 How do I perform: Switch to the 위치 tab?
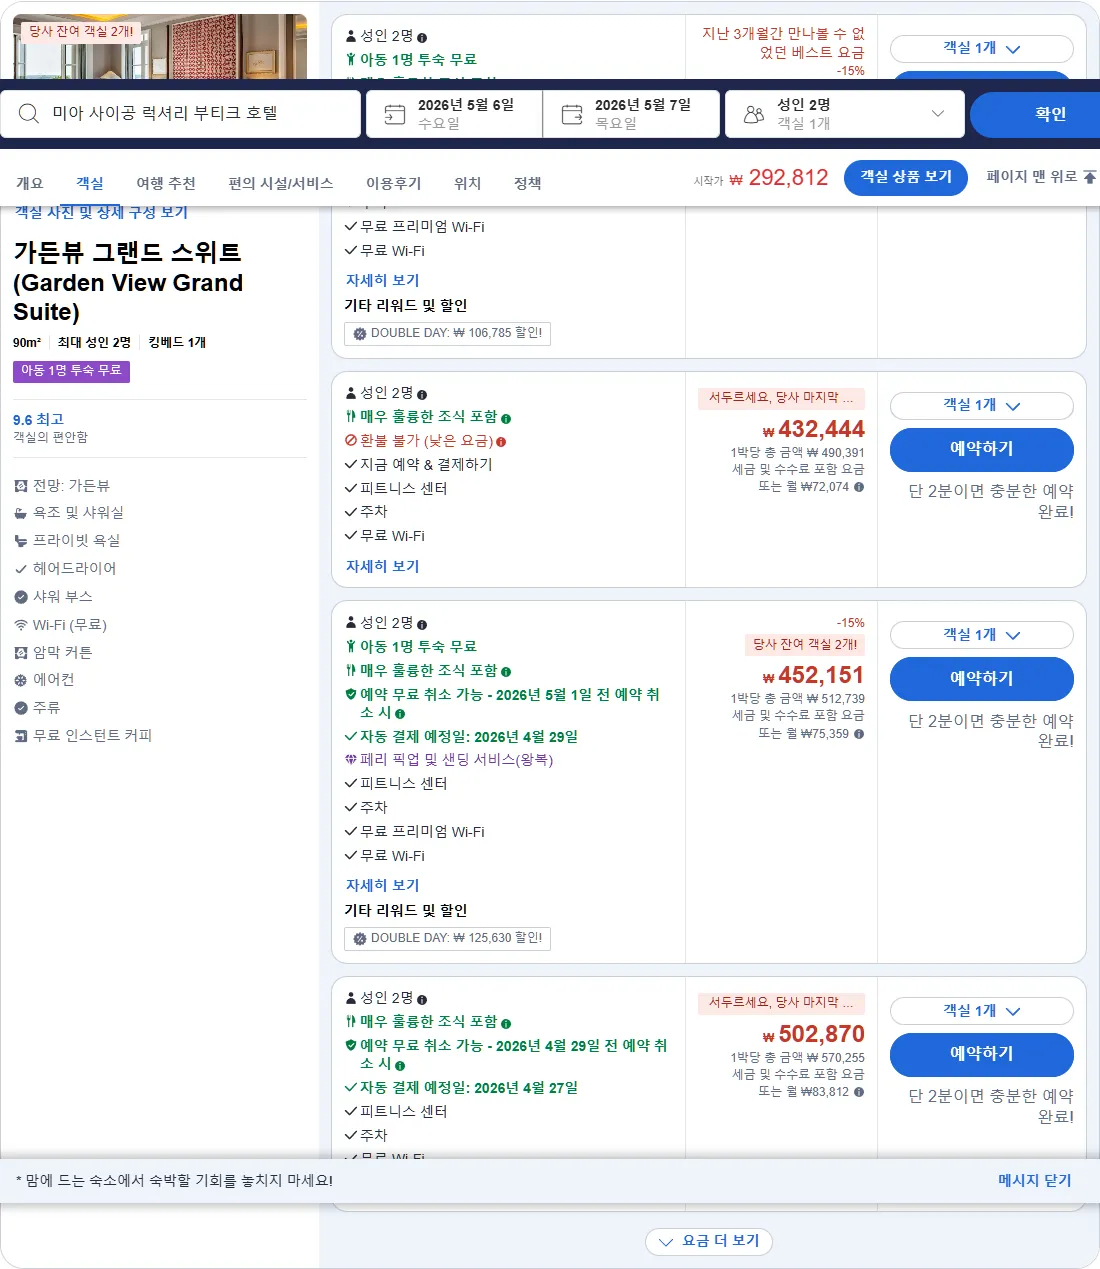[468, 183]
